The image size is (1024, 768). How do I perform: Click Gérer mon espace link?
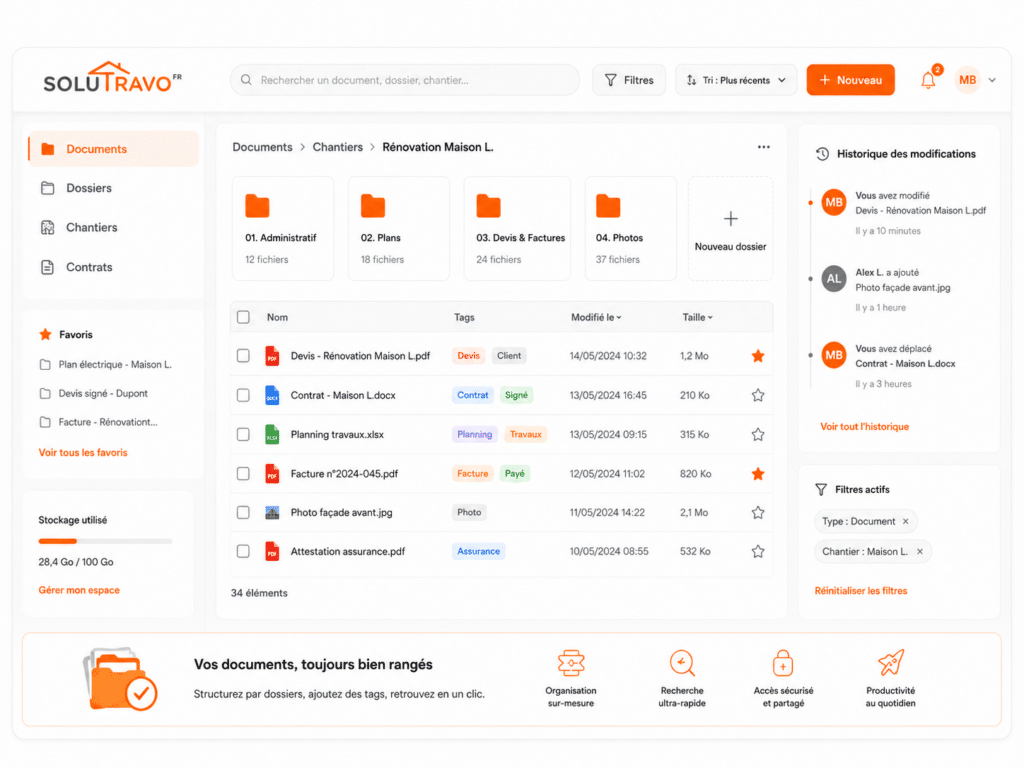pyautogui.click(x=79, y=590)
